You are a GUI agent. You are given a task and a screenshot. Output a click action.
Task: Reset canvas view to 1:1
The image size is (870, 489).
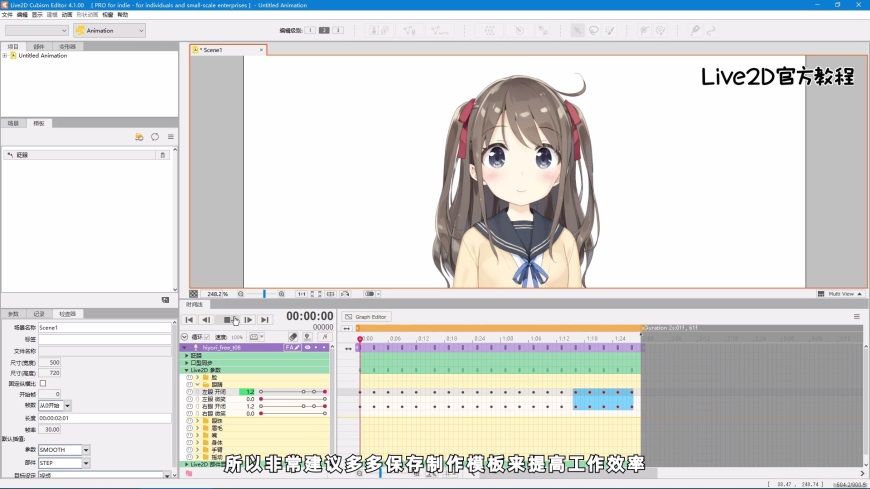(301, 294)
